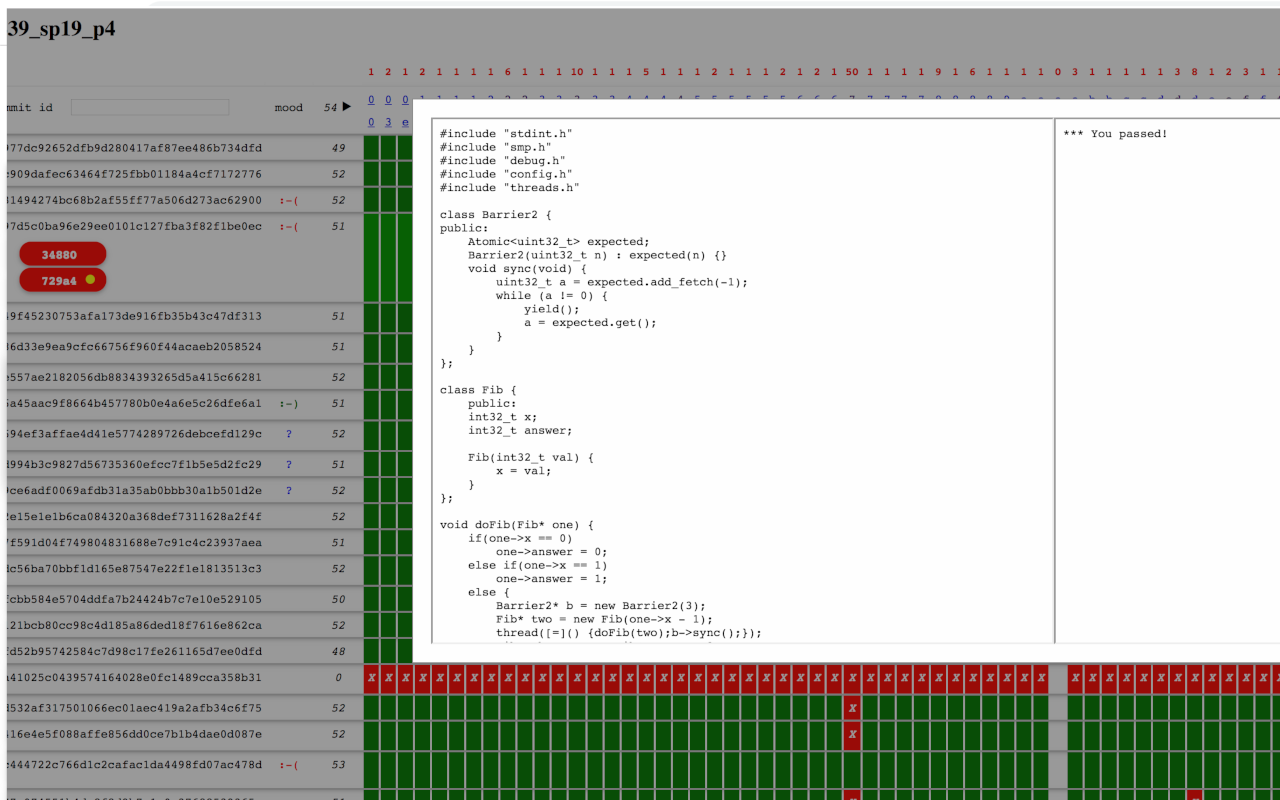Click the commit id filter input field

point(150,107)
